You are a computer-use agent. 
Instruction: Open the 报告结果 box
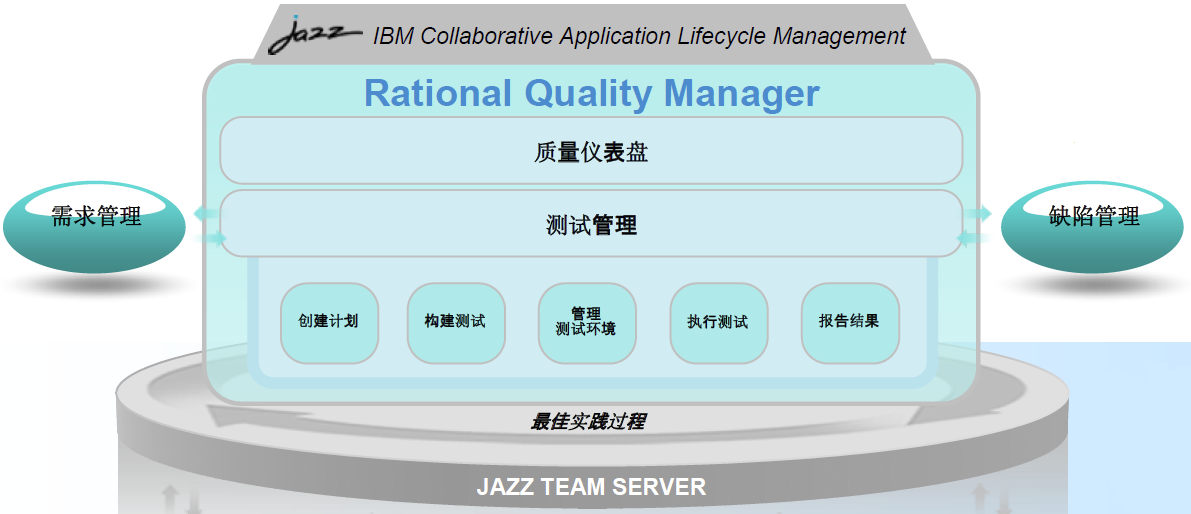pyautogui.click(x=850, y=323)
